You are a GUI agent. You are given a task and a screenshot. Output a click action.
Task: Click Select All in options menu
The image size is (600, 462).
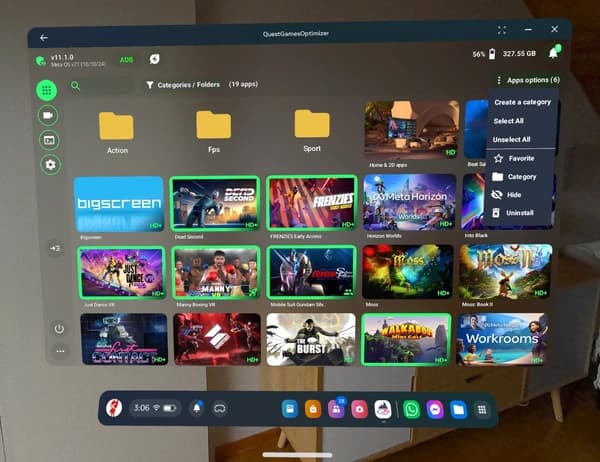coord(510,121)
